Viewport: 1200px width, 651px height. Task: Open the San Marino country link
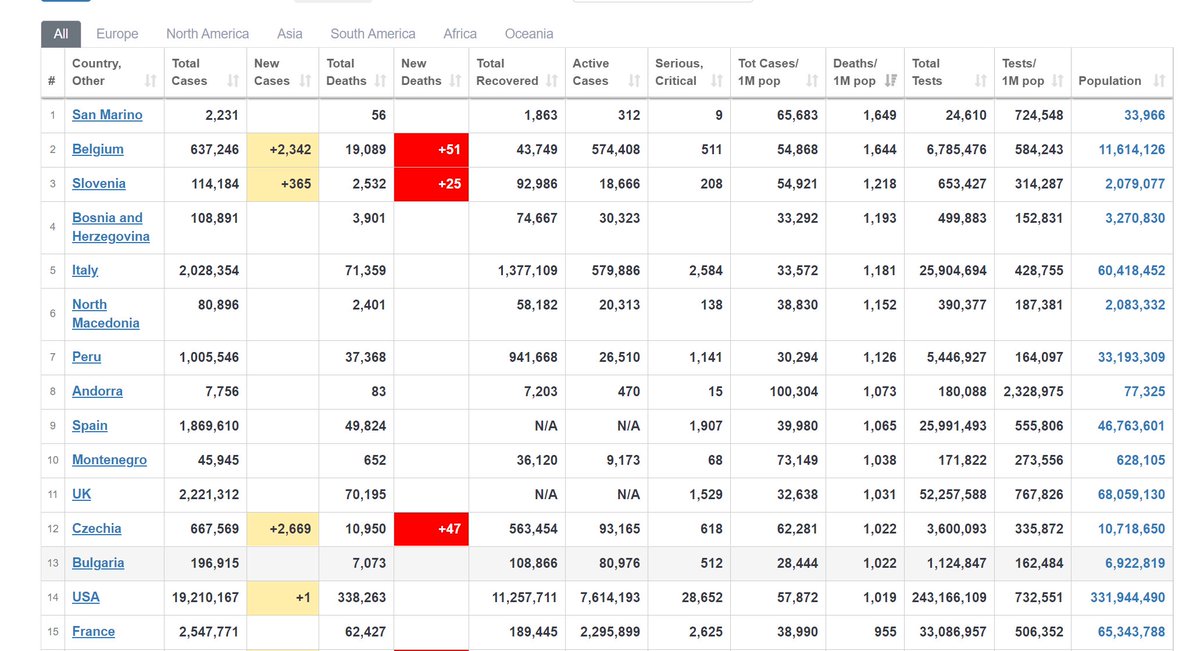[x=107, y=115]
